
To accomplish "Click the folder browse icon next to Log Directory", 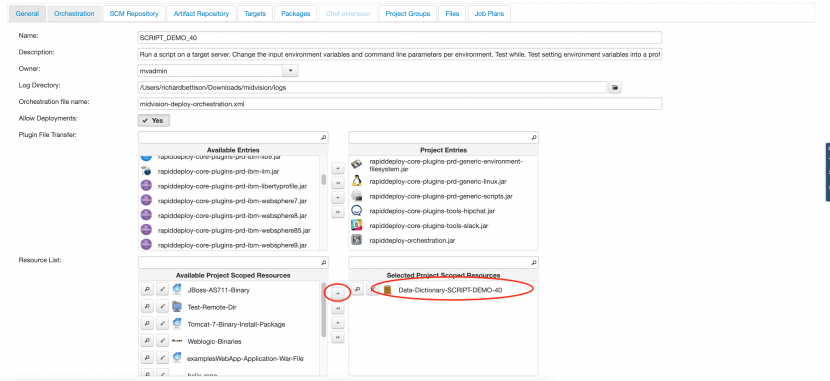I will [x=615, y=87].
